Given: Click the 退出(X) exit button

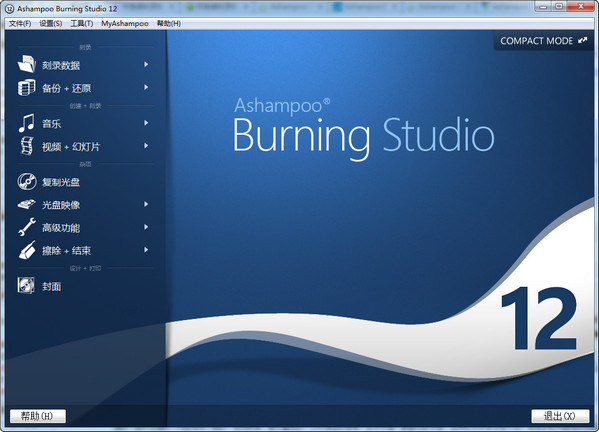Looking at the screenshot, I should tap(560, 416).
